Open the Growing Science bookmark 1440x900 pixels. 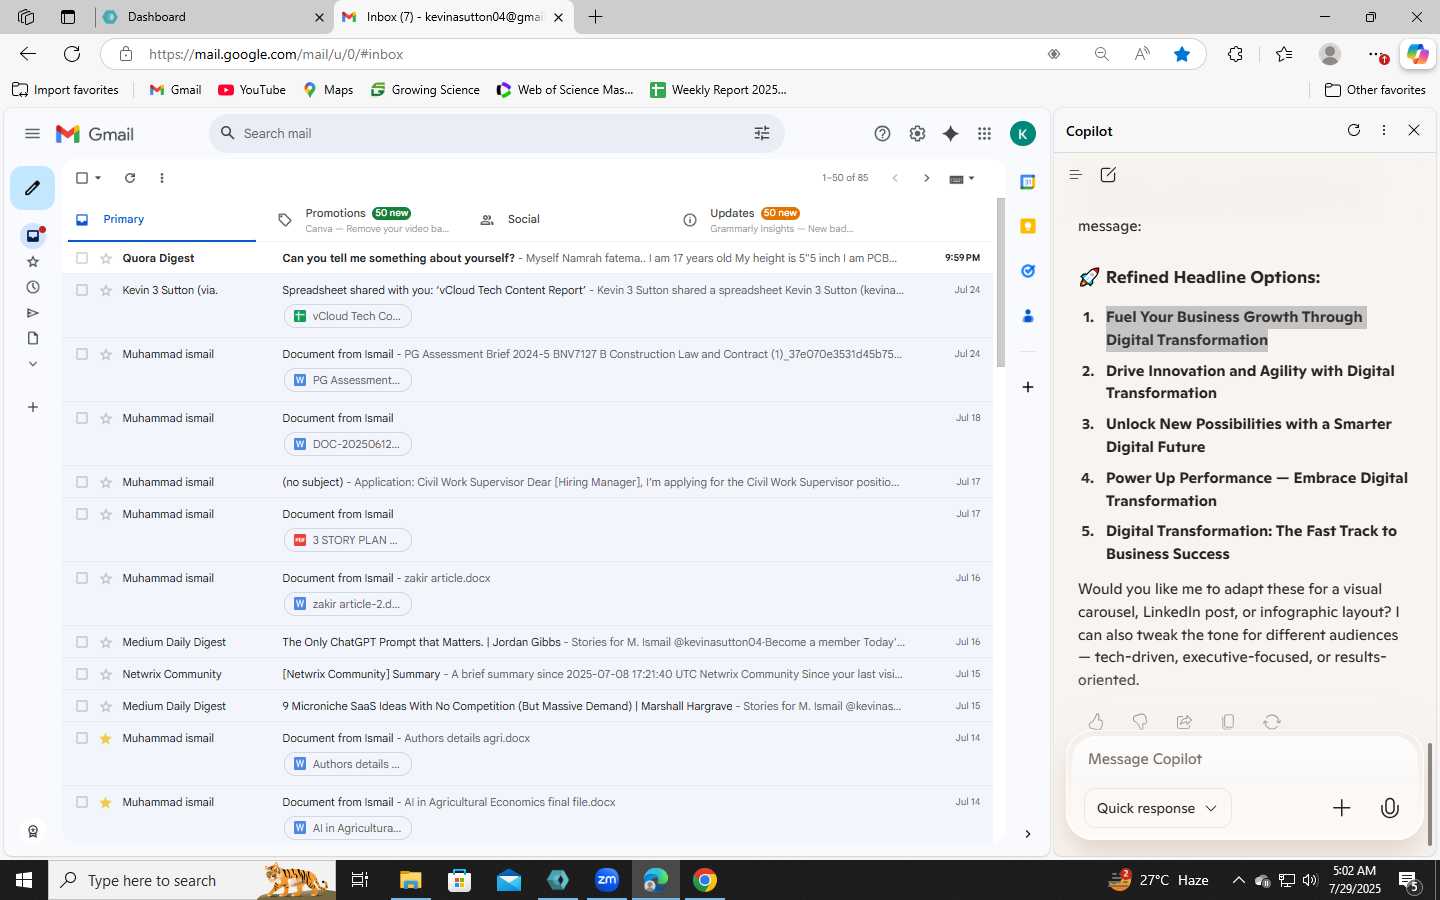(x=425, y=90)
